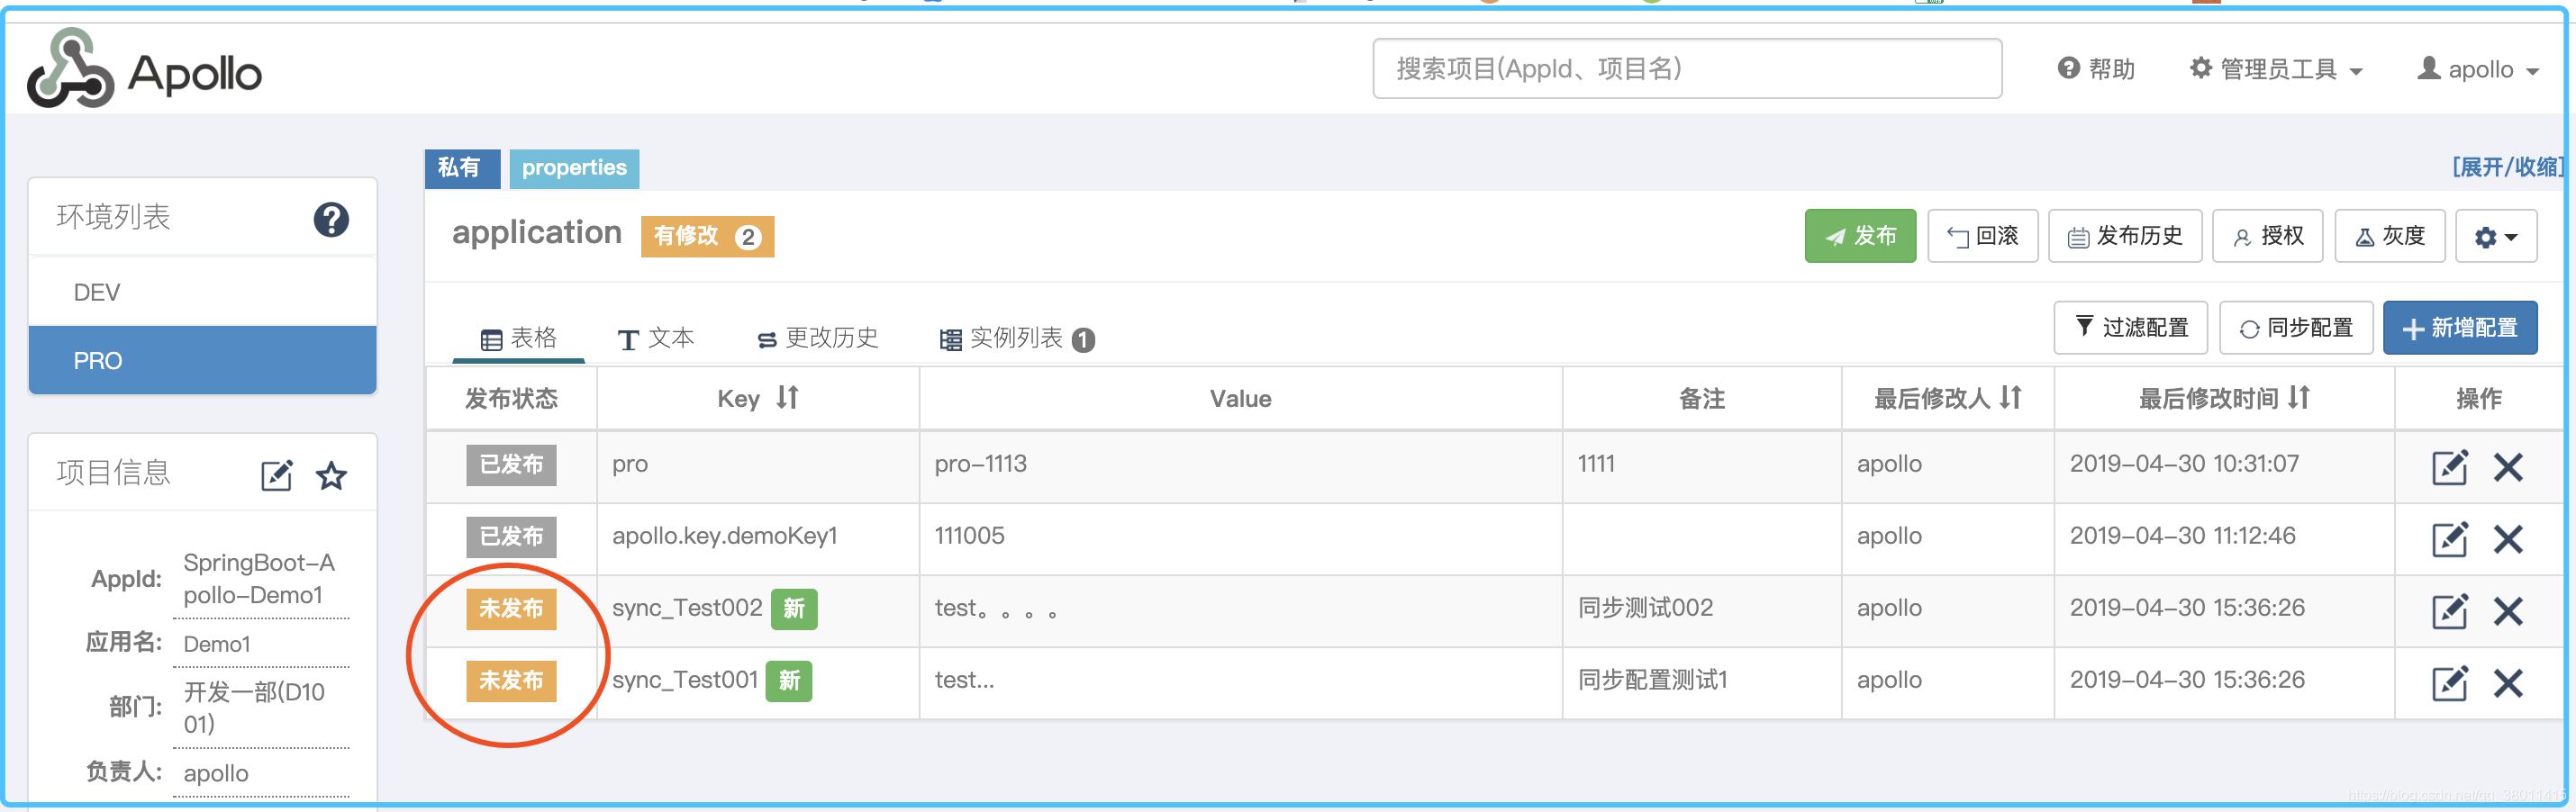The height and width of the screenshot is (812, 2576).
Task: Delete the sync_Test001 config item
Action: pyautogui.click(x=2507, y=683)
